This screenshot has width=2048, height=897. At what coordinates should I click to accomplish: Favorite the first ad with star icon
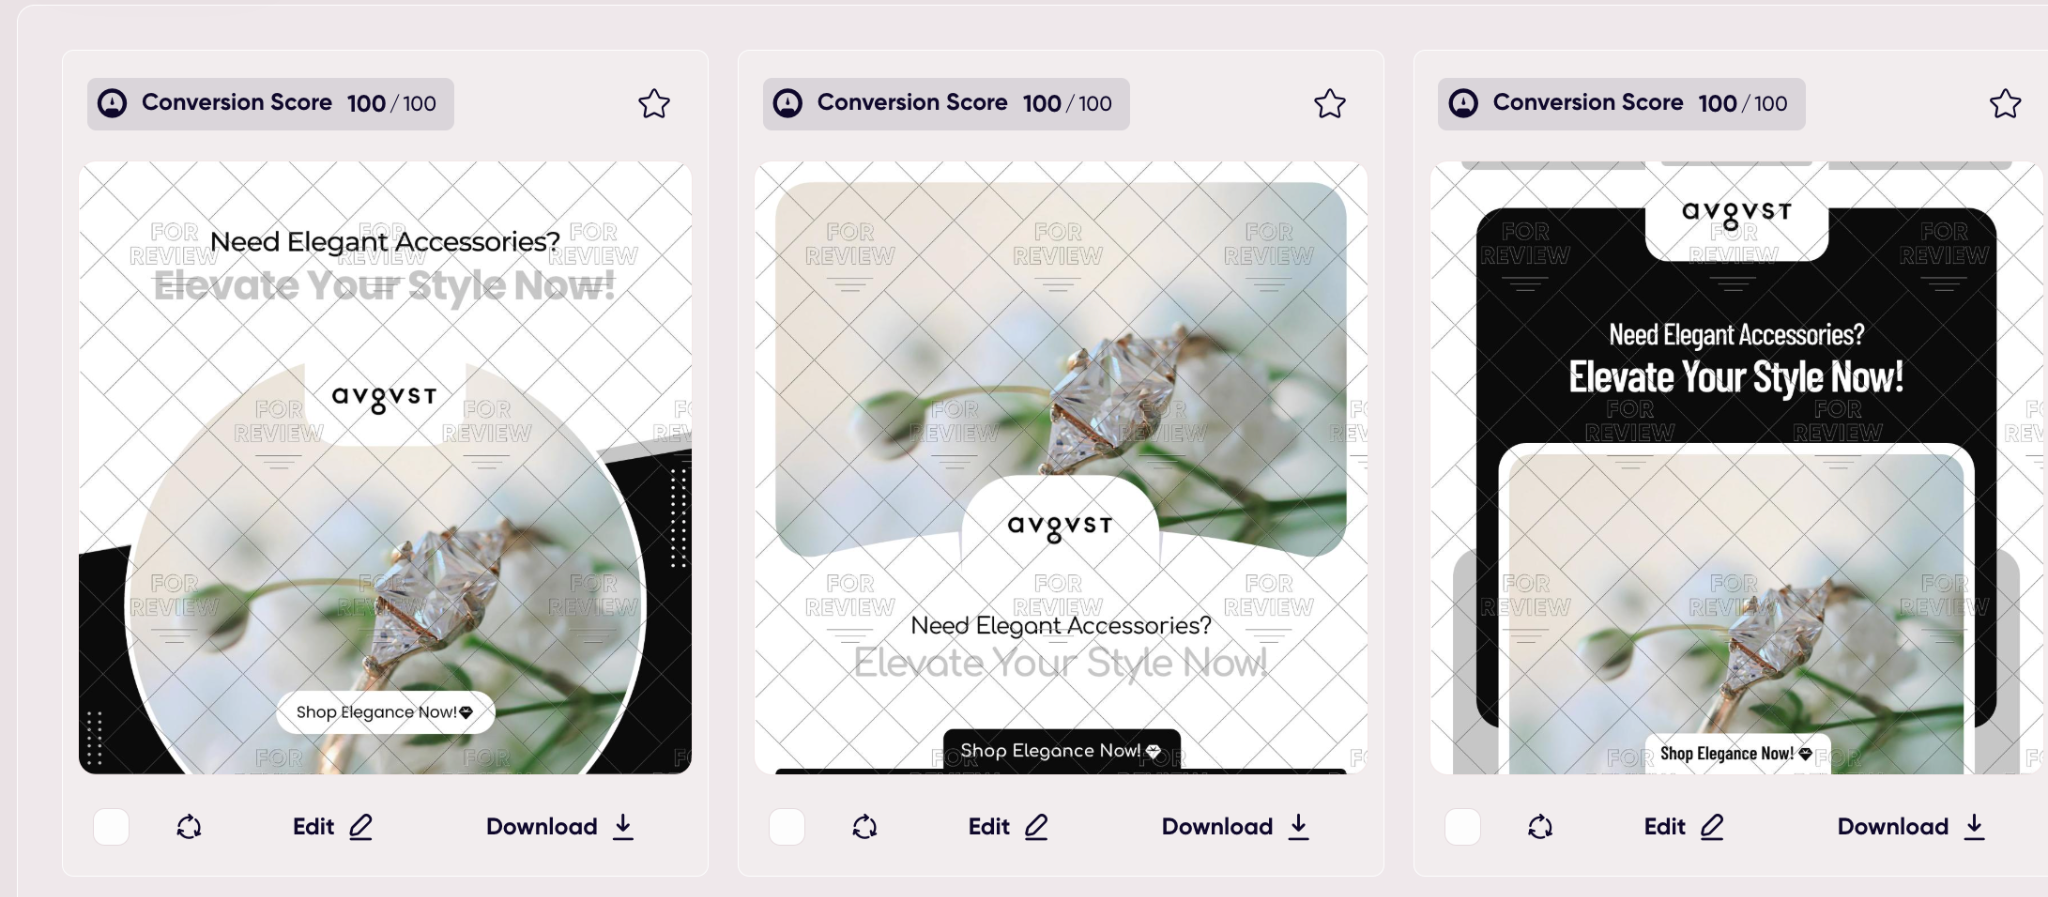pyautogui.click(x=654, y=103)
